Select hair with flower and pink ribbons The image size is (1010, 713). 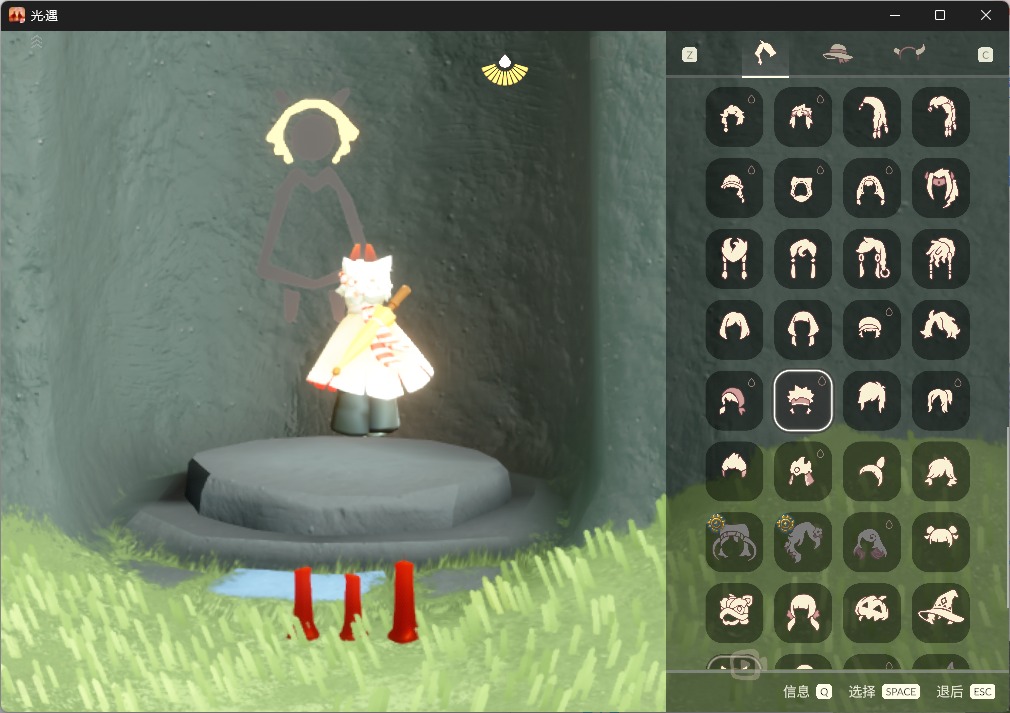803,471
